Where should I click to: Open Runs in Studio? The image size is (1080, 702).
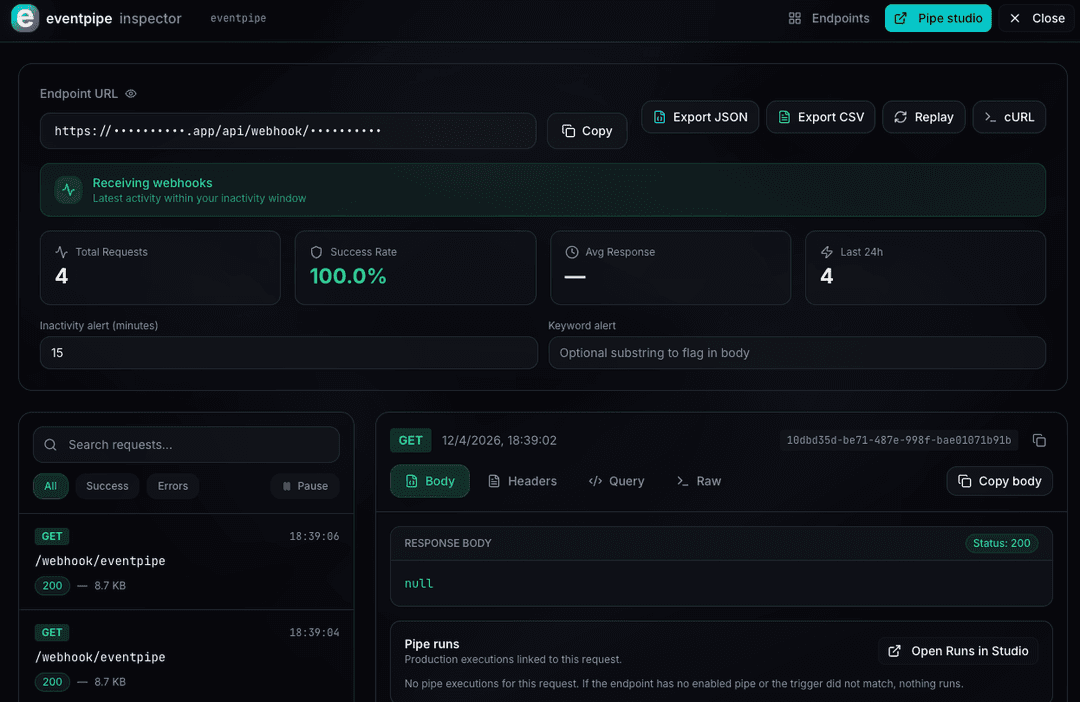[x=958, y=652]
